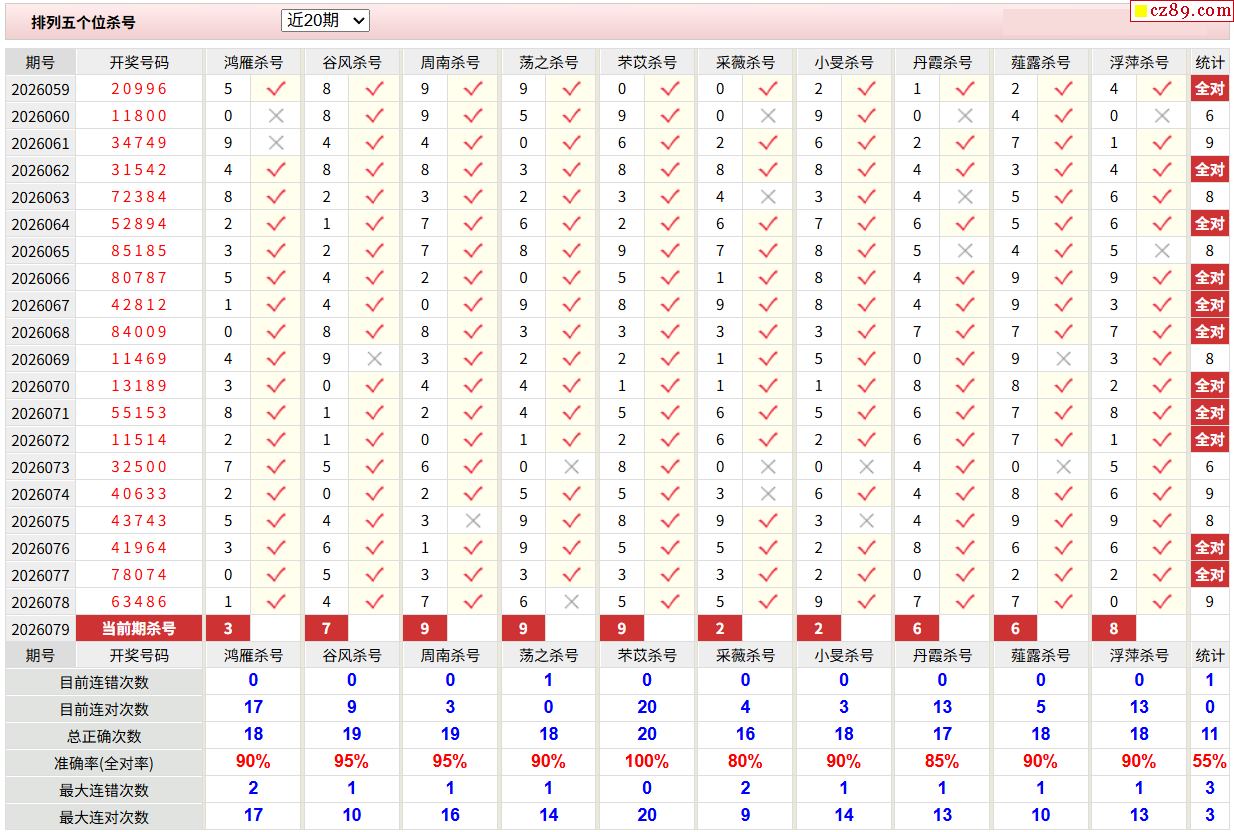This screenshot has height=832, width=1234.
Task: Click the 全对 badge in row 2026062
Action: 1210,170
